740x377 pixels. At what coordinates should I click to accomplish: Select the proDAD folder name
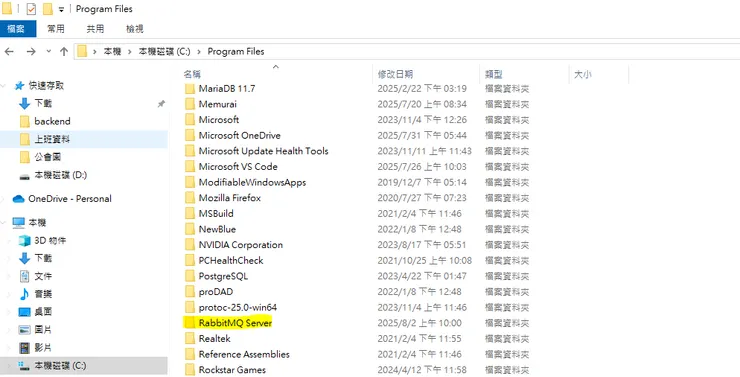216,292
